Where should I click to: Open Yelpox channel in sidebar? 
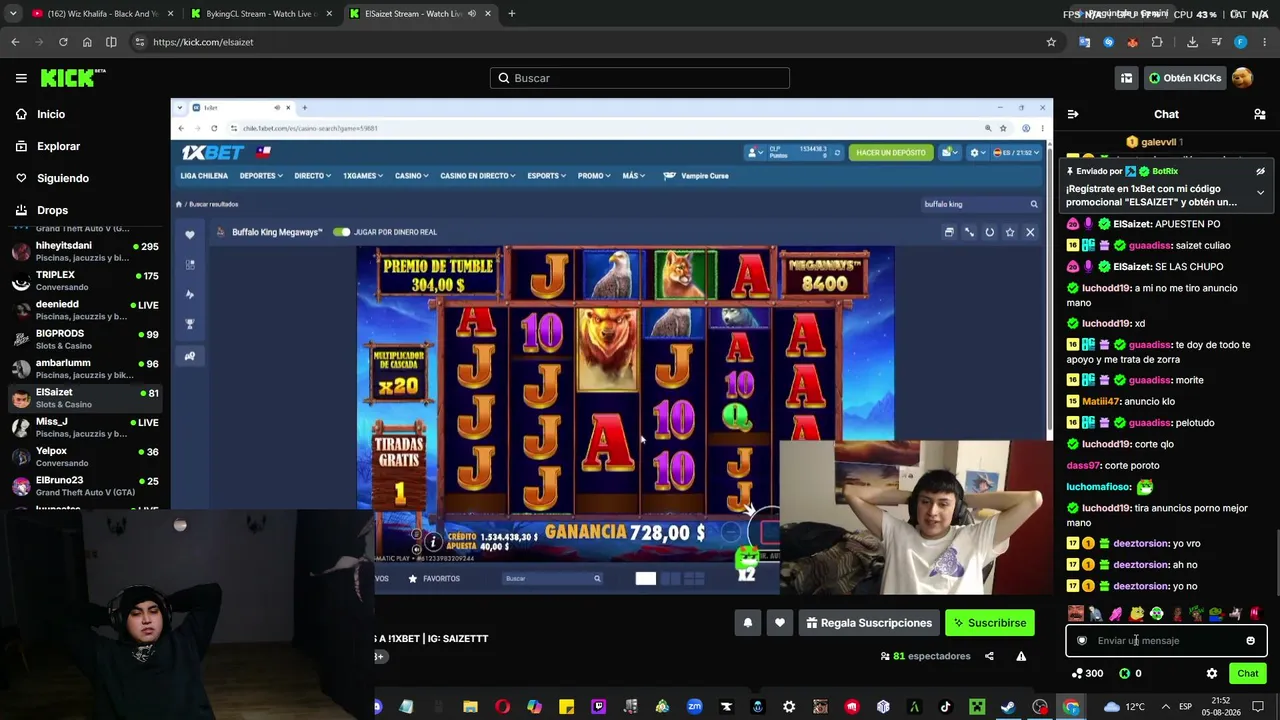(x=85, y=456)
